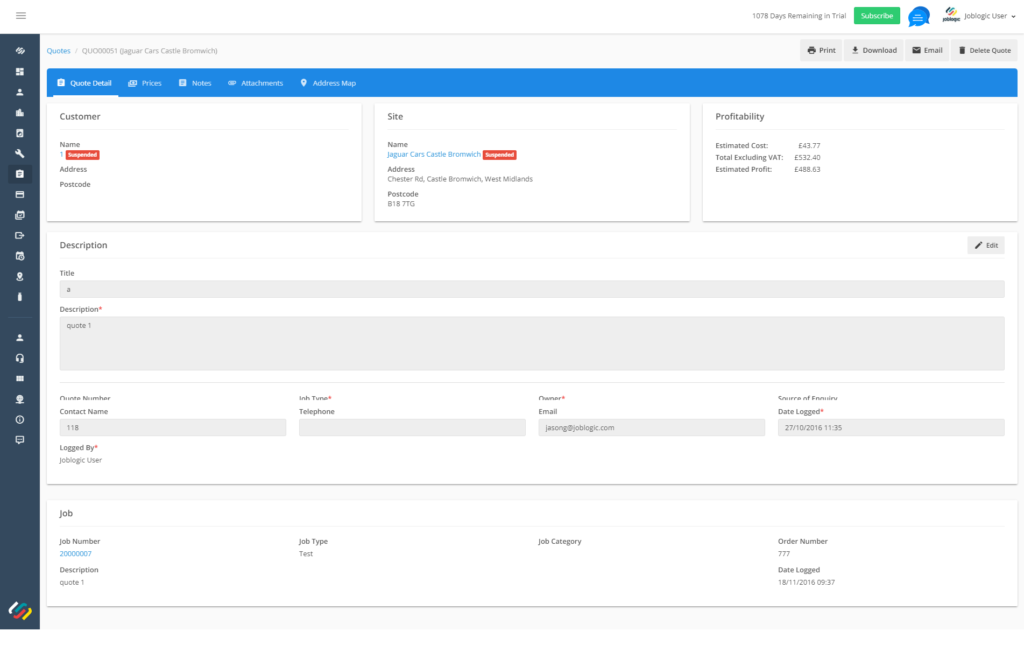Click the wrench icon in the sidebar
1024x652 pixels.
pos(20,153)
